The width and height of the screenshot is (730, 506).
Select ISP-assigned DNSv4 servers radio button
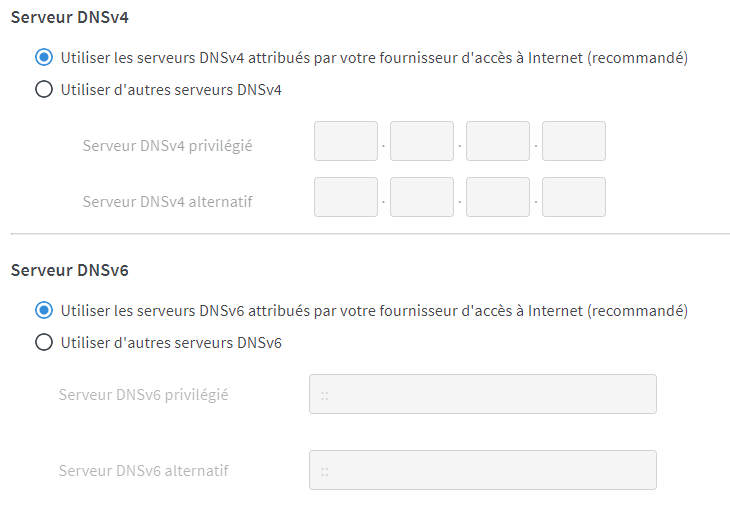43,57
